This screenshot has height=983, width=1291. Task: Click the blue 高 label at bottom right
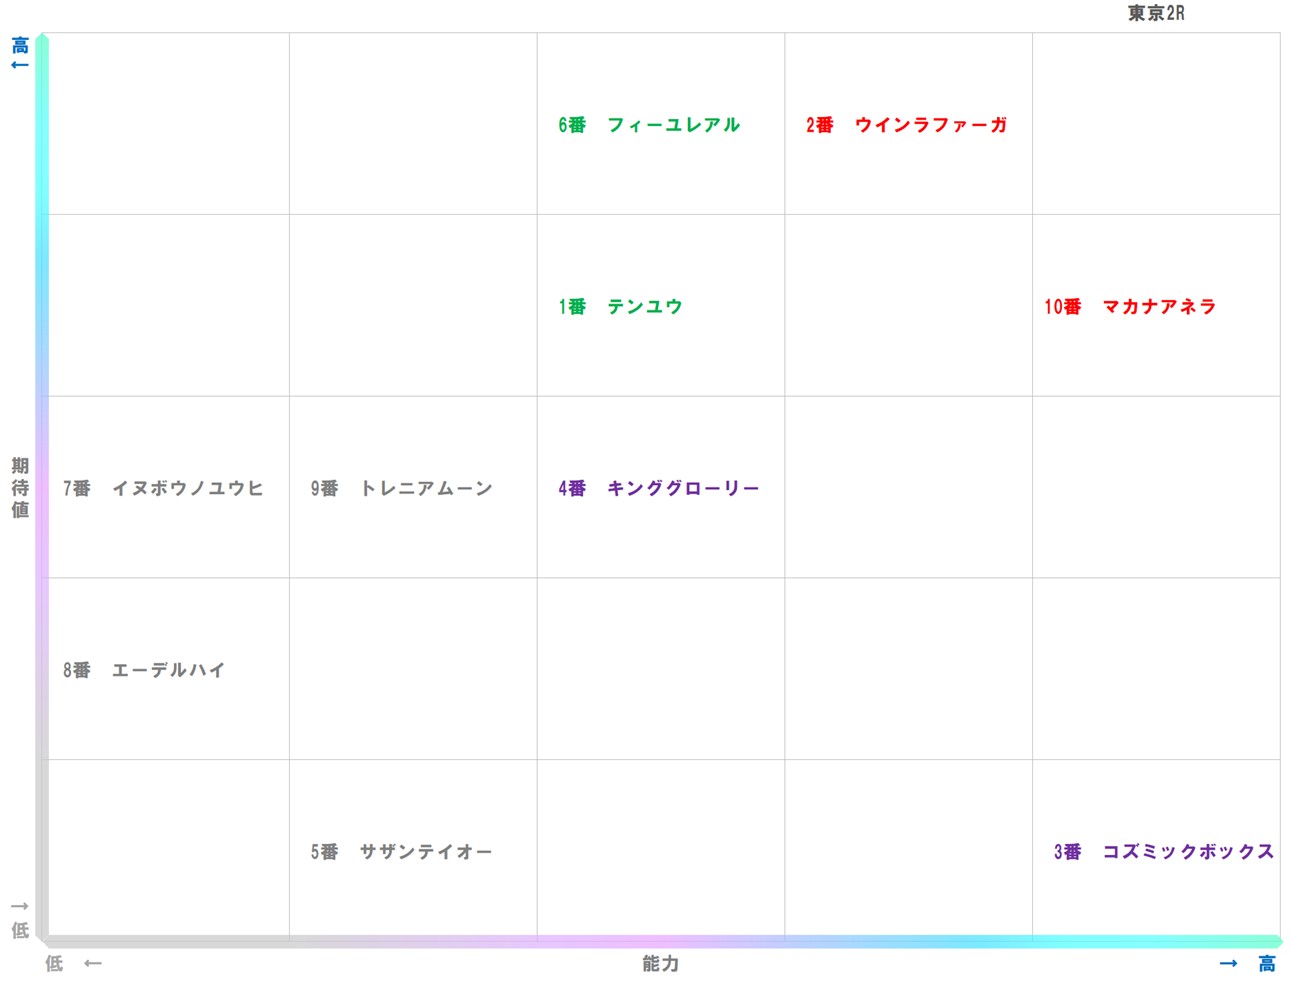(1266, 964)
